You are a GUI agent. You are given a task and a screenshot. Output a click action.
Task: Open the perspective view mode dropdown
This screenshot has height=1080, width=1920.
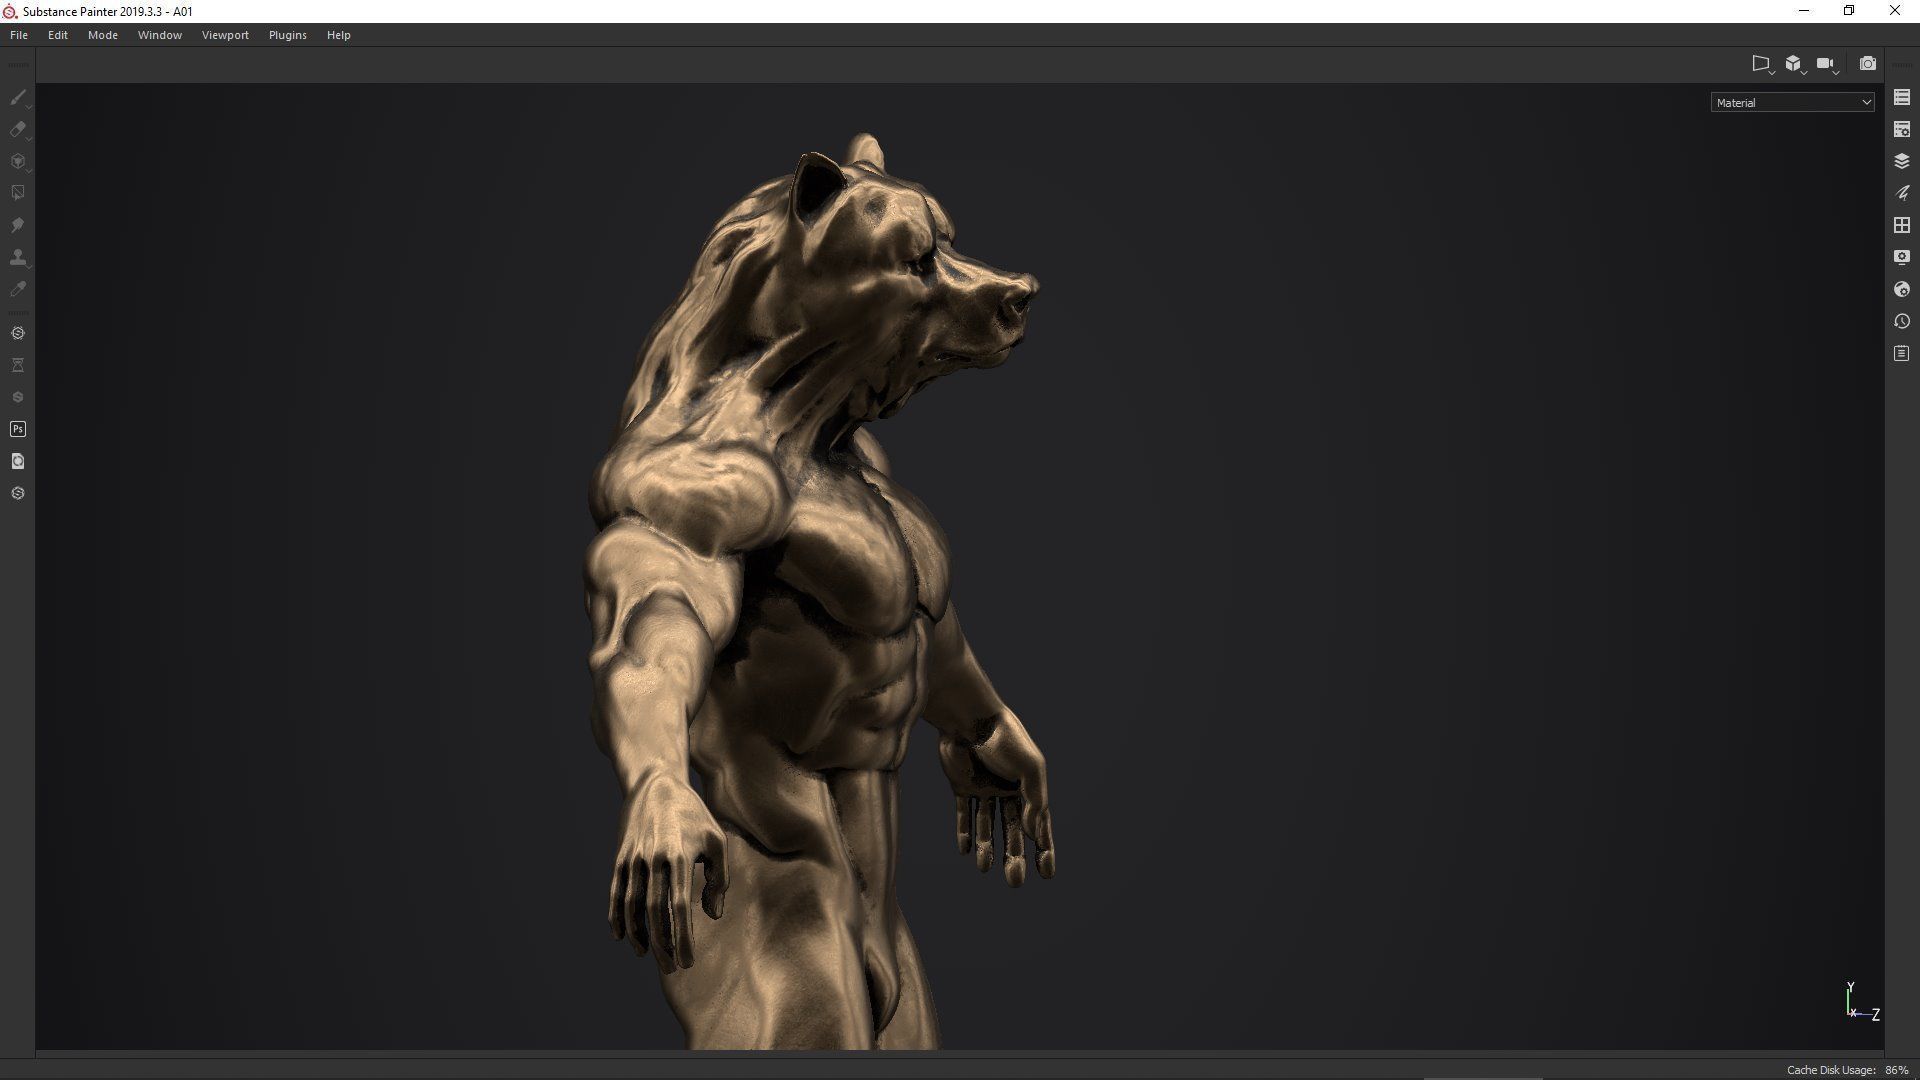tap(1763, 64)
